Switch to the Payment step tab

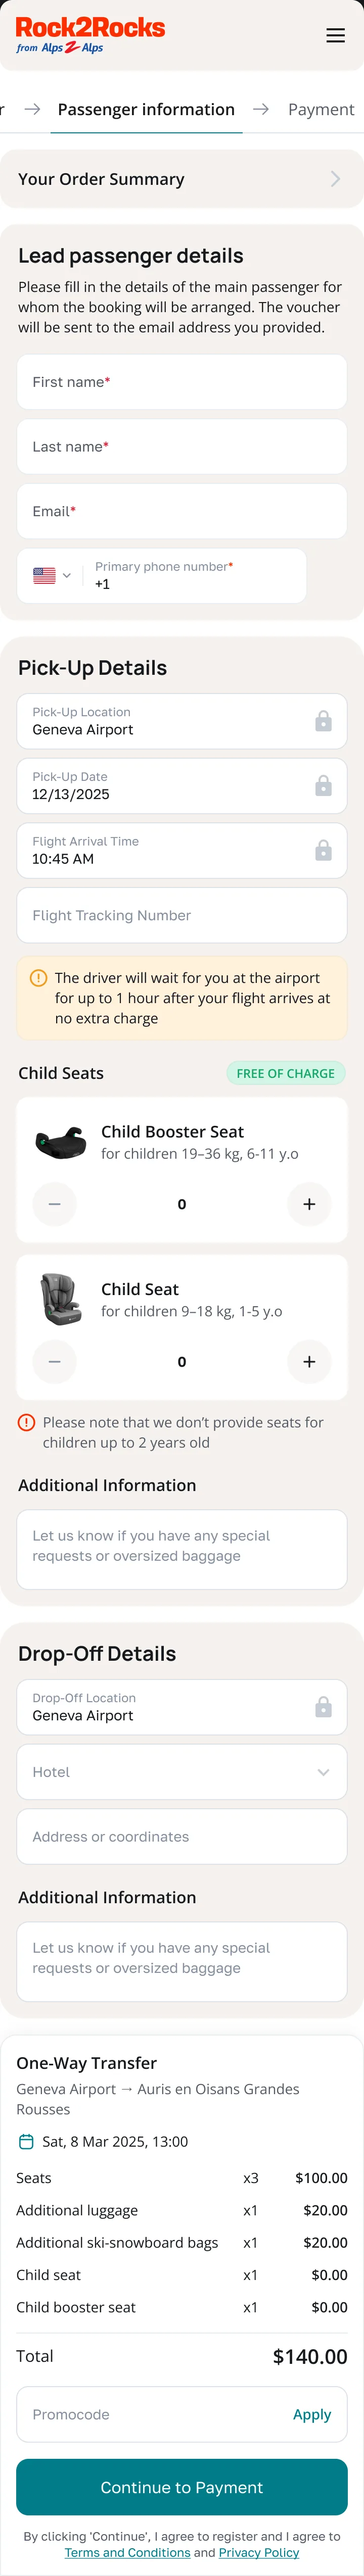320,109
